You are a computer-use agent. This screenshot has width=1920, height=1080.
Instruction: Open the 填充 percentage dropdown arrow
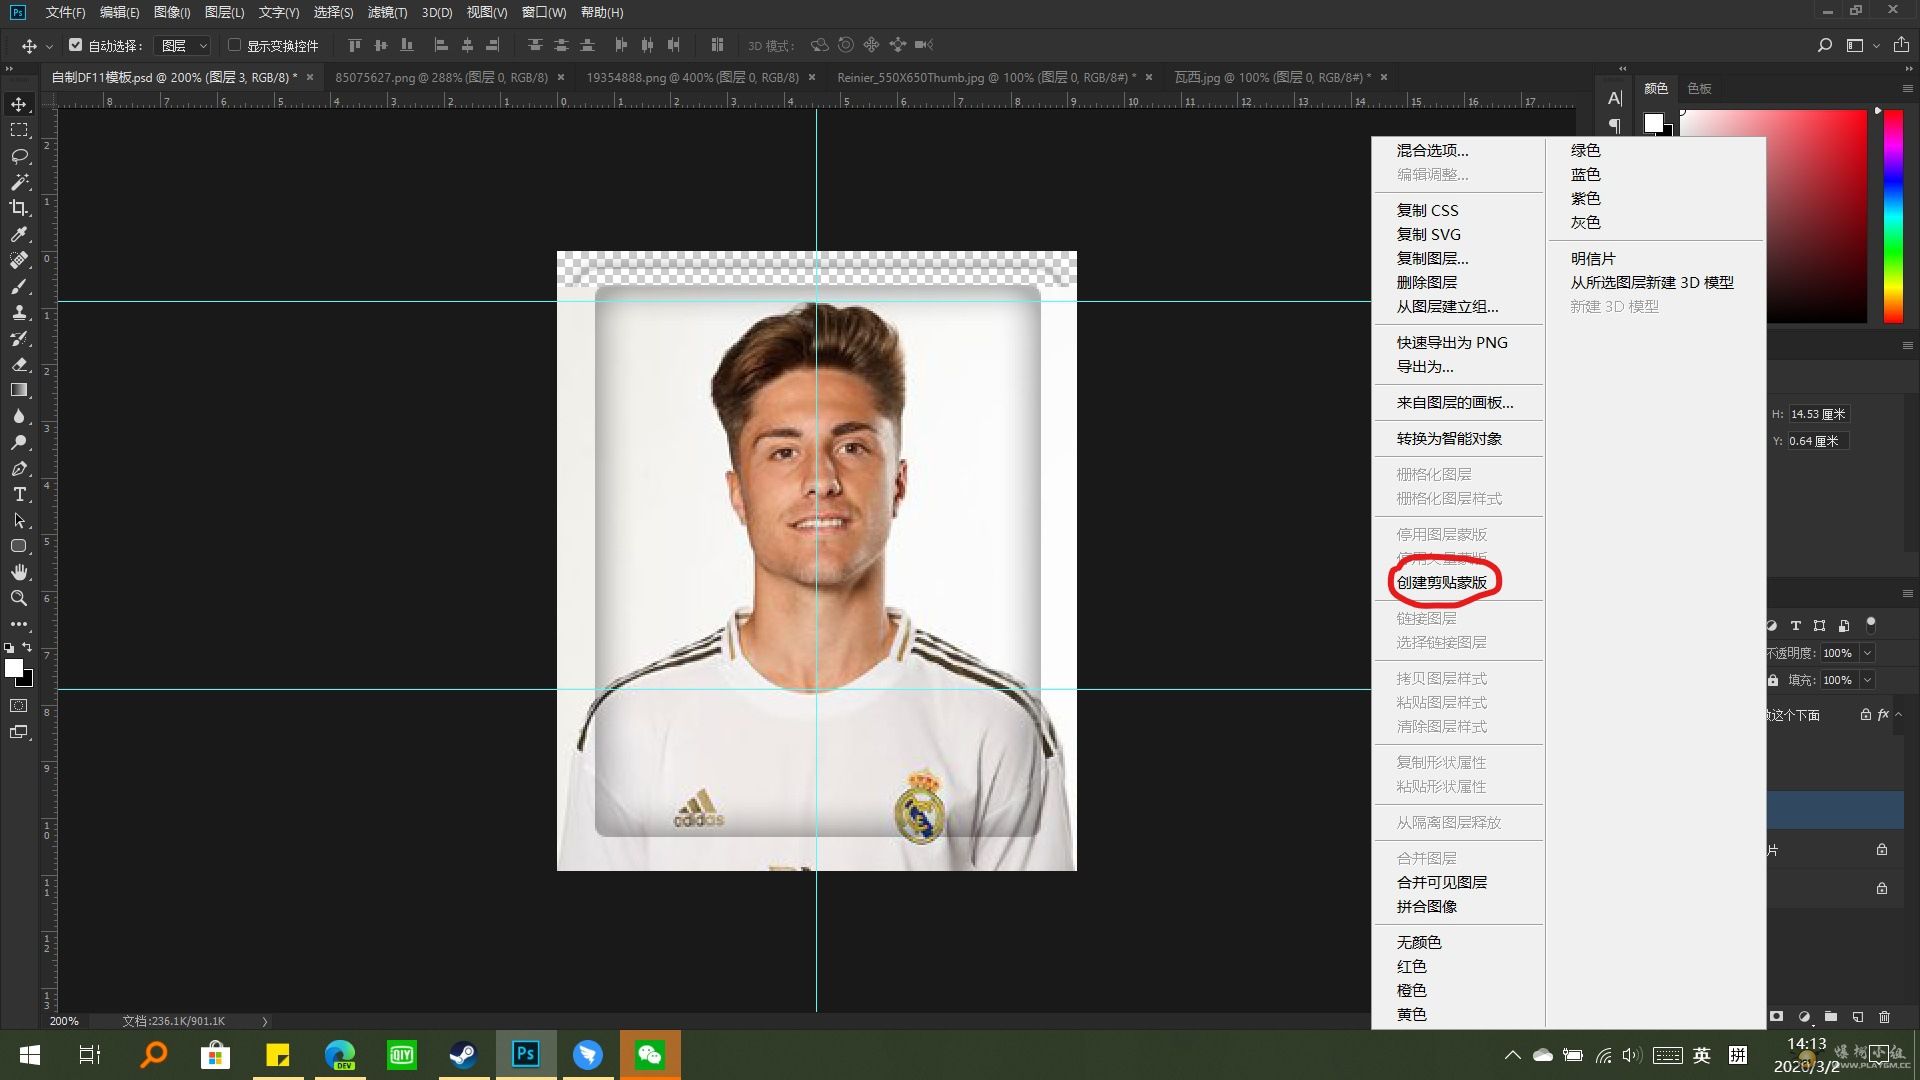click(x=1867, y=680)
